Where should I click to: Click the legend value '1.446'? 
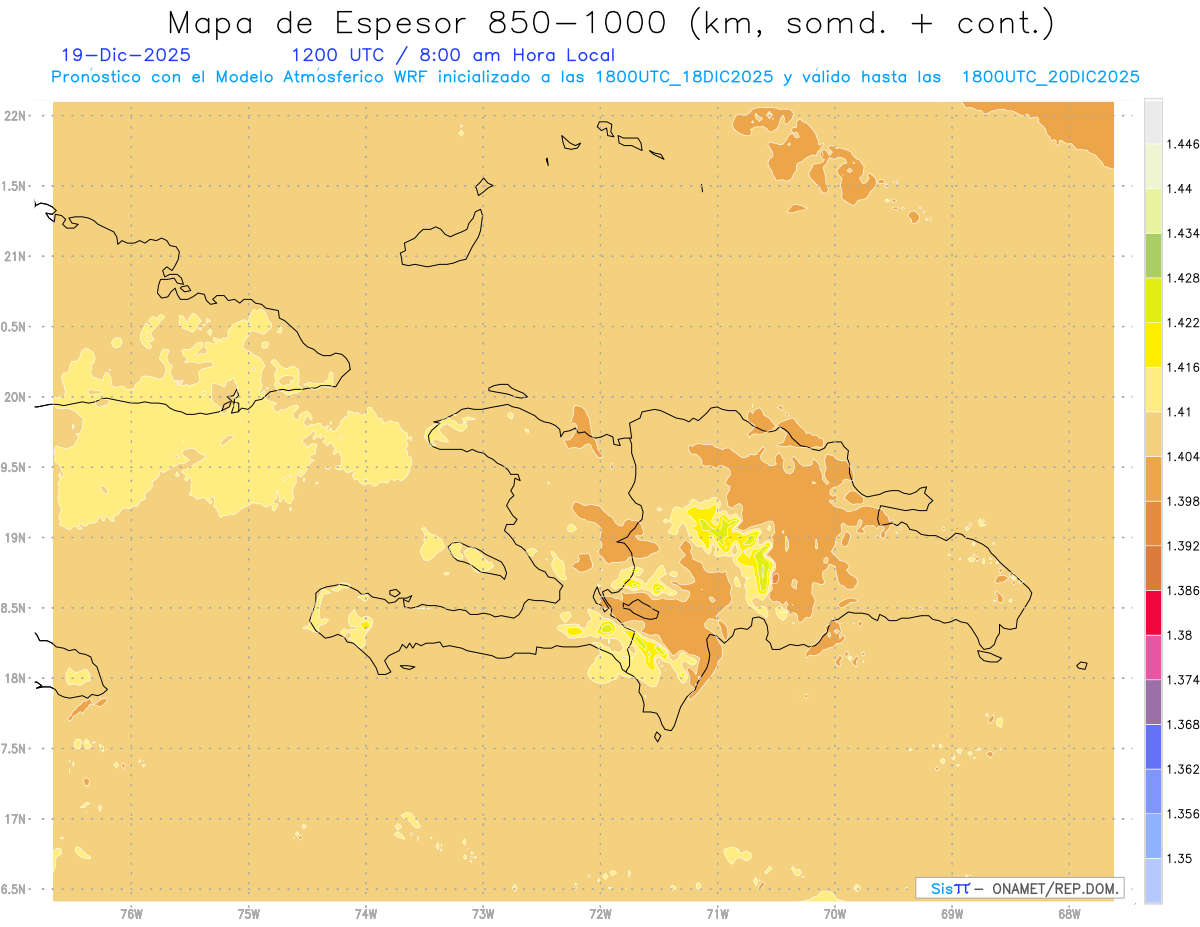(1182, 144)
